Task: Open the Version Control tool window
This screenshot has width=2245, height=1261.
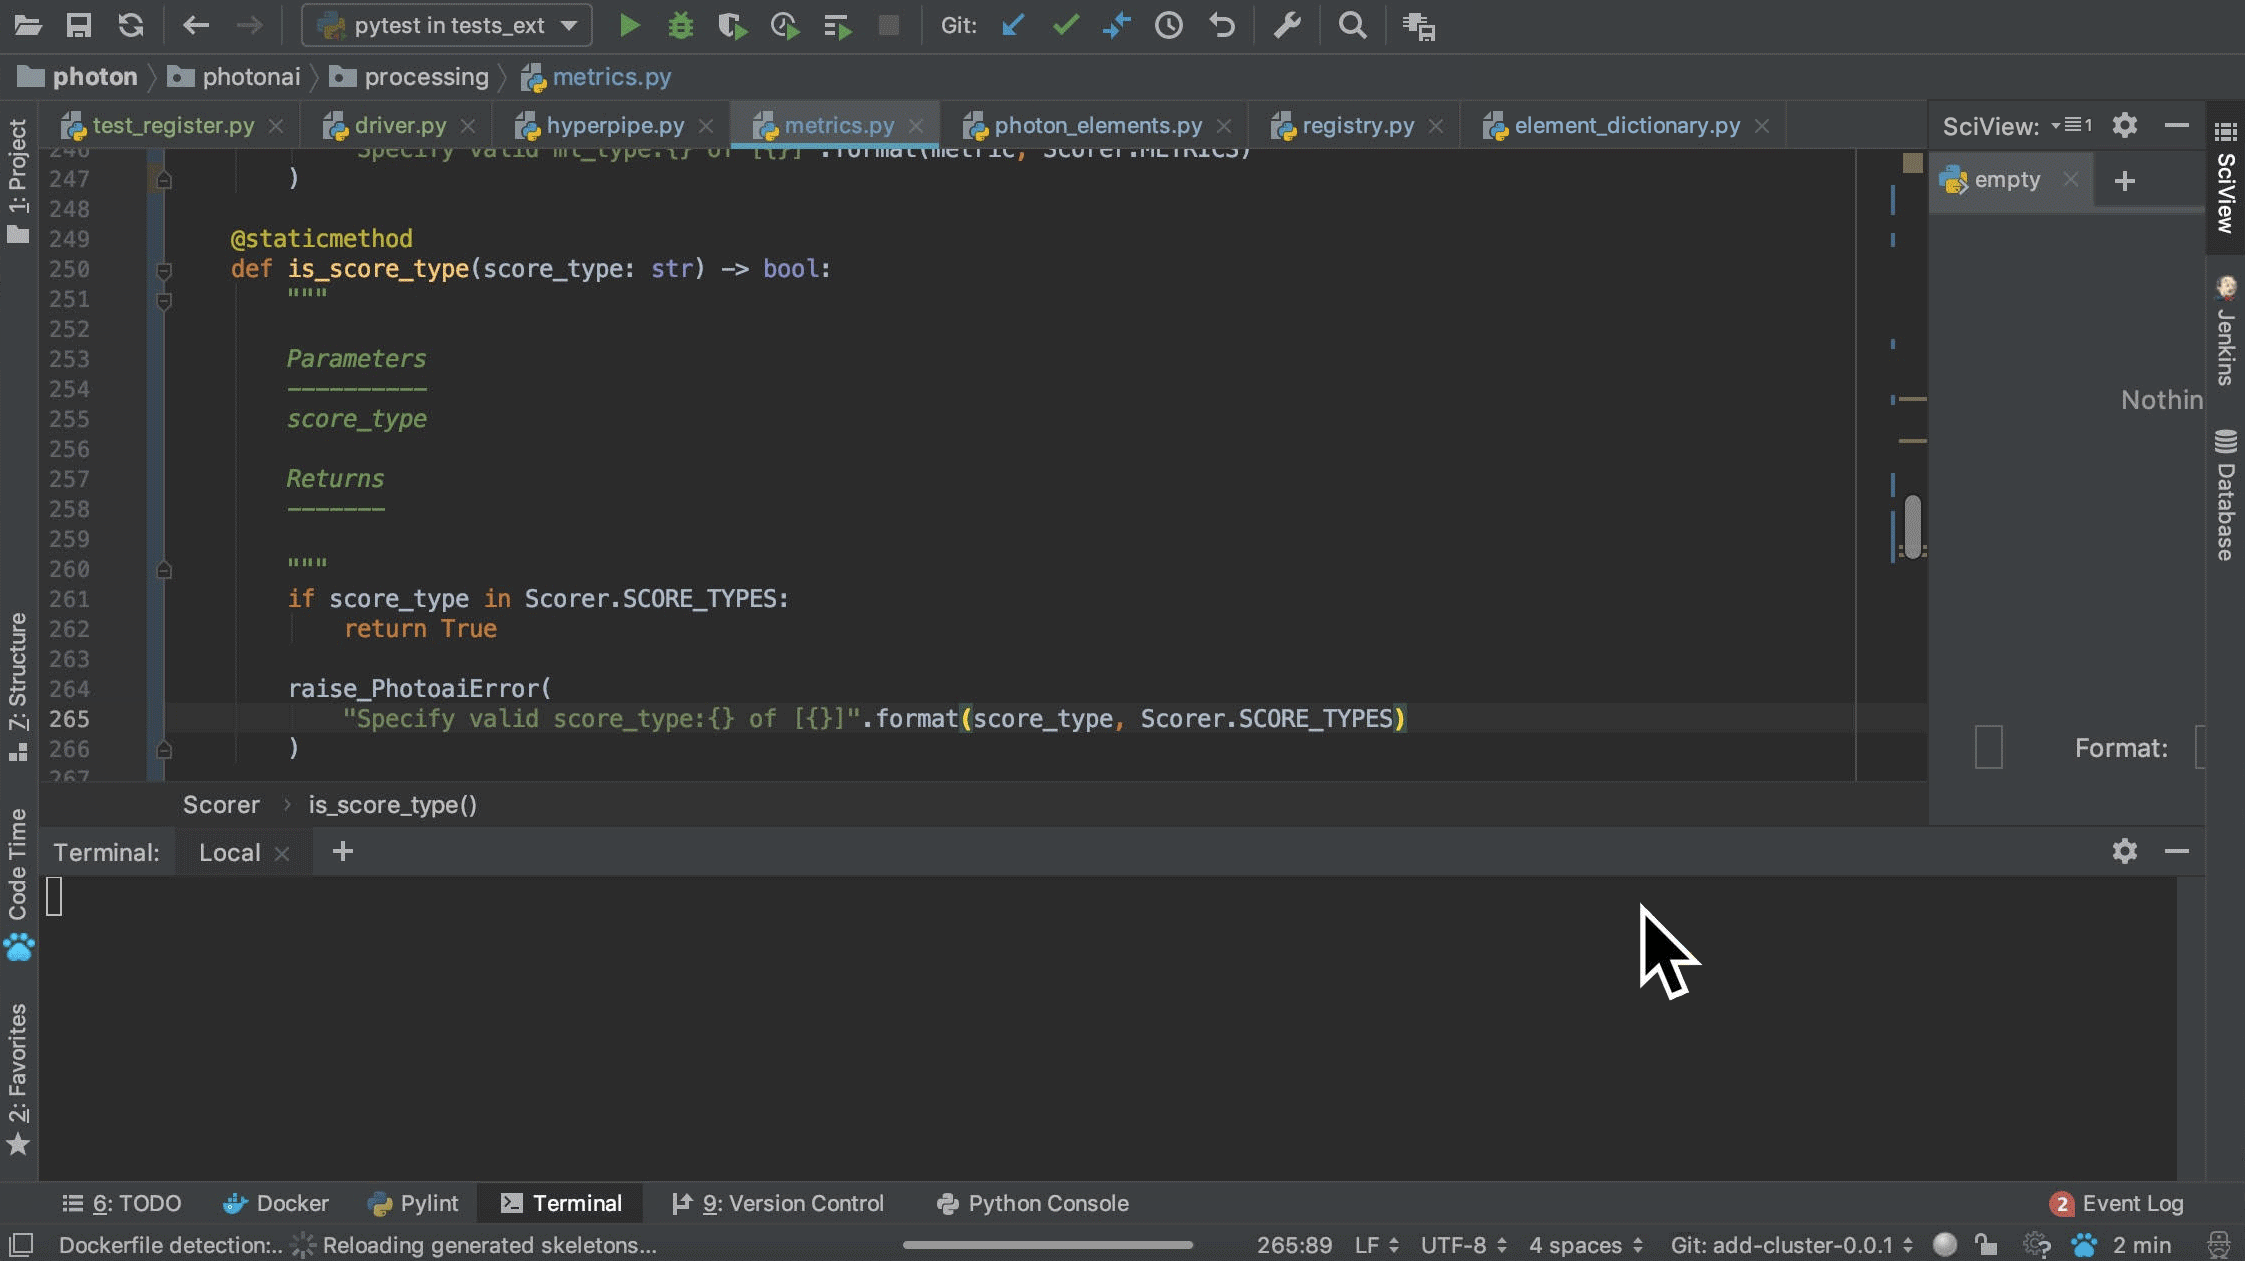Action: [777, 1203]
